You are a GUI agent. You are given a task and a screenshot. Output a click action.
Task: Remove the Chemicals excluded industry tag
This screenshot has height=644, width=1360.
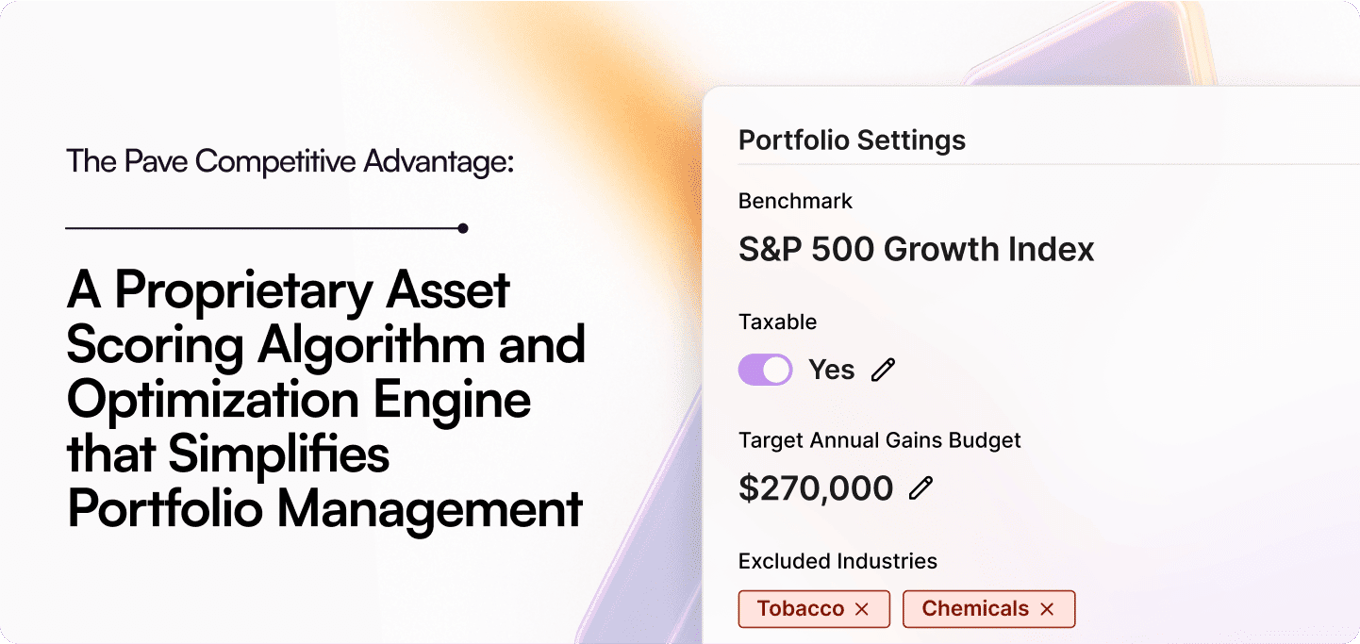pyautogui.click(x=1047, y=609)
